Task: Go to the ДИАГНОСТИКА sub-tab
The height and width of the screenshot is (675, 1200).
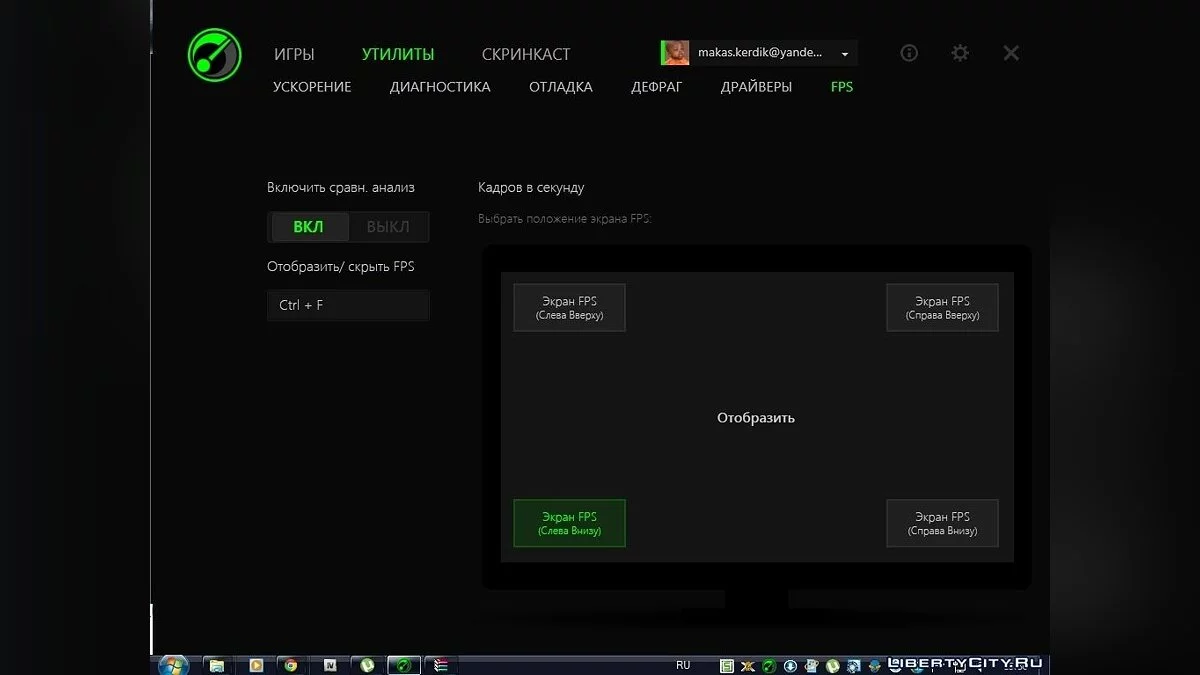Action: (x=440, y=87)
